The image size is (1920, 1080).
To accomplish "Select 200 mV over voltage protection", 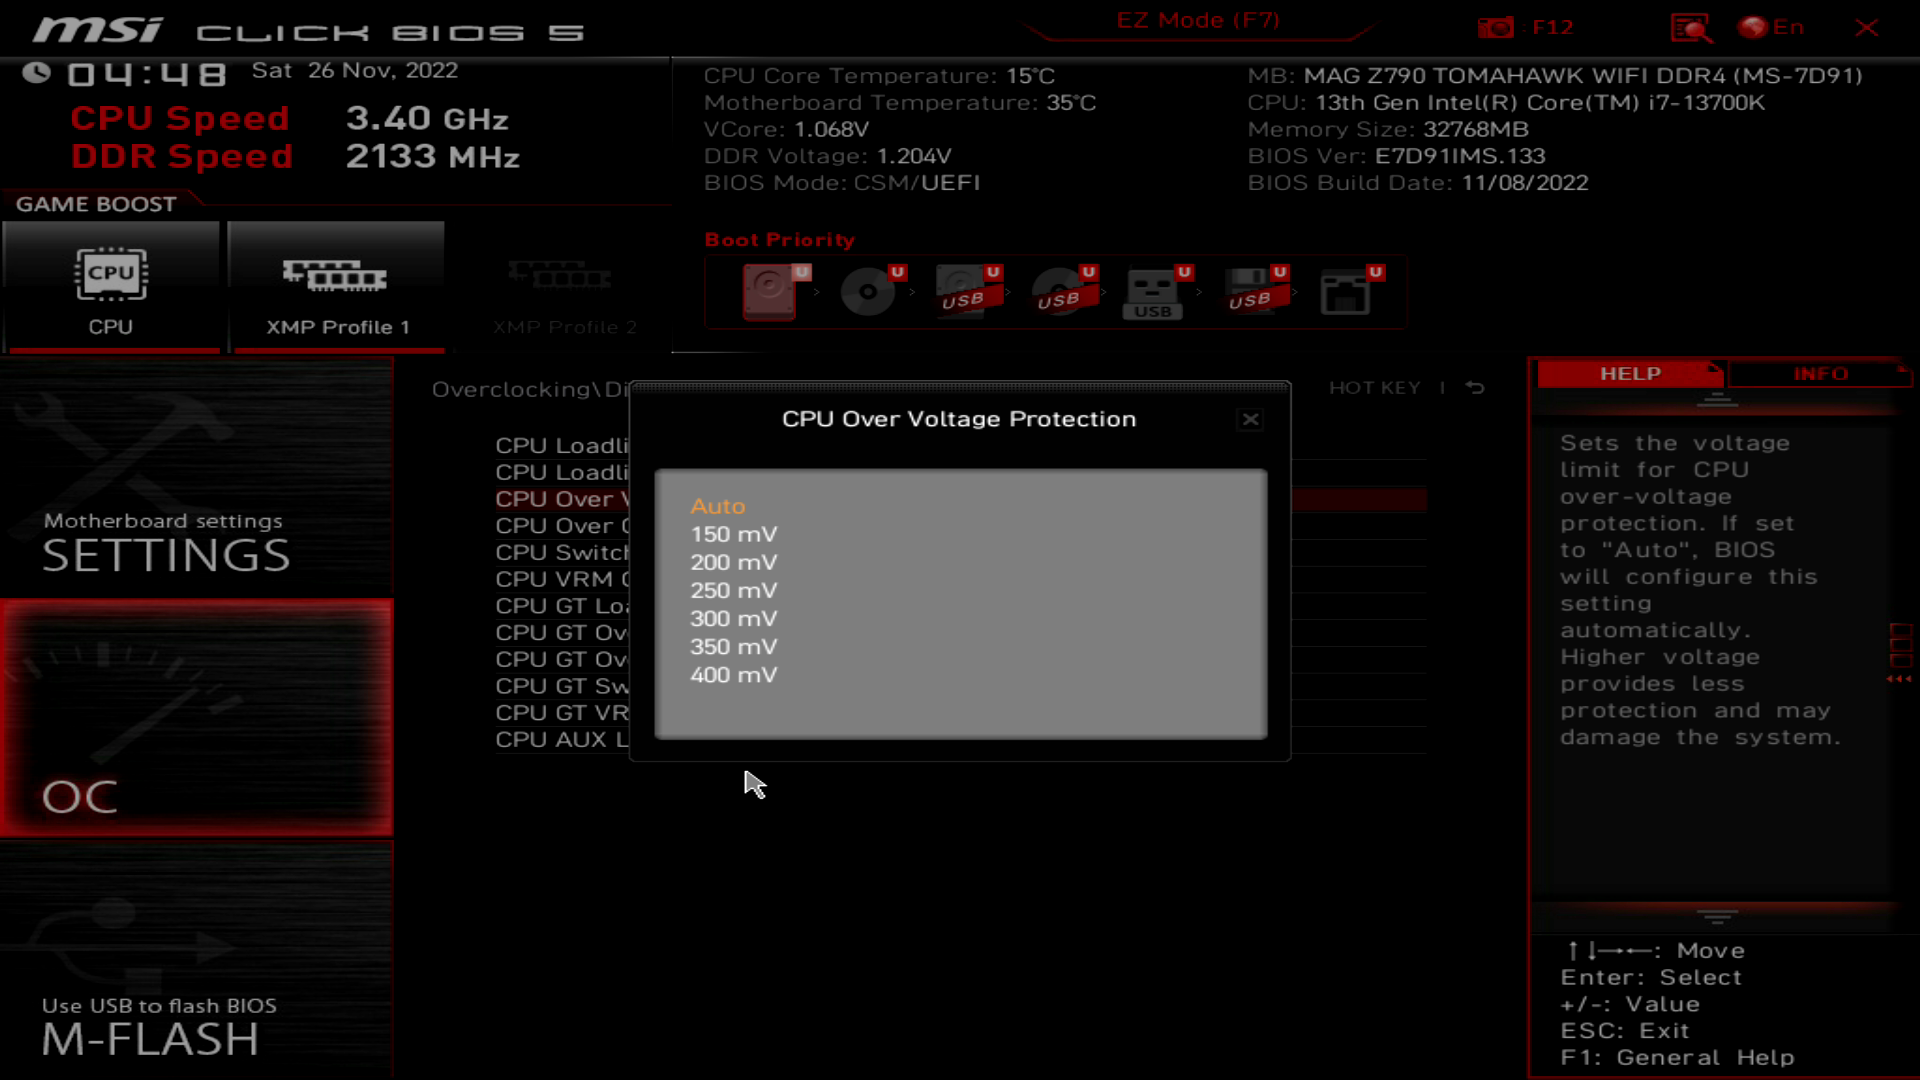I will [735, 562].
